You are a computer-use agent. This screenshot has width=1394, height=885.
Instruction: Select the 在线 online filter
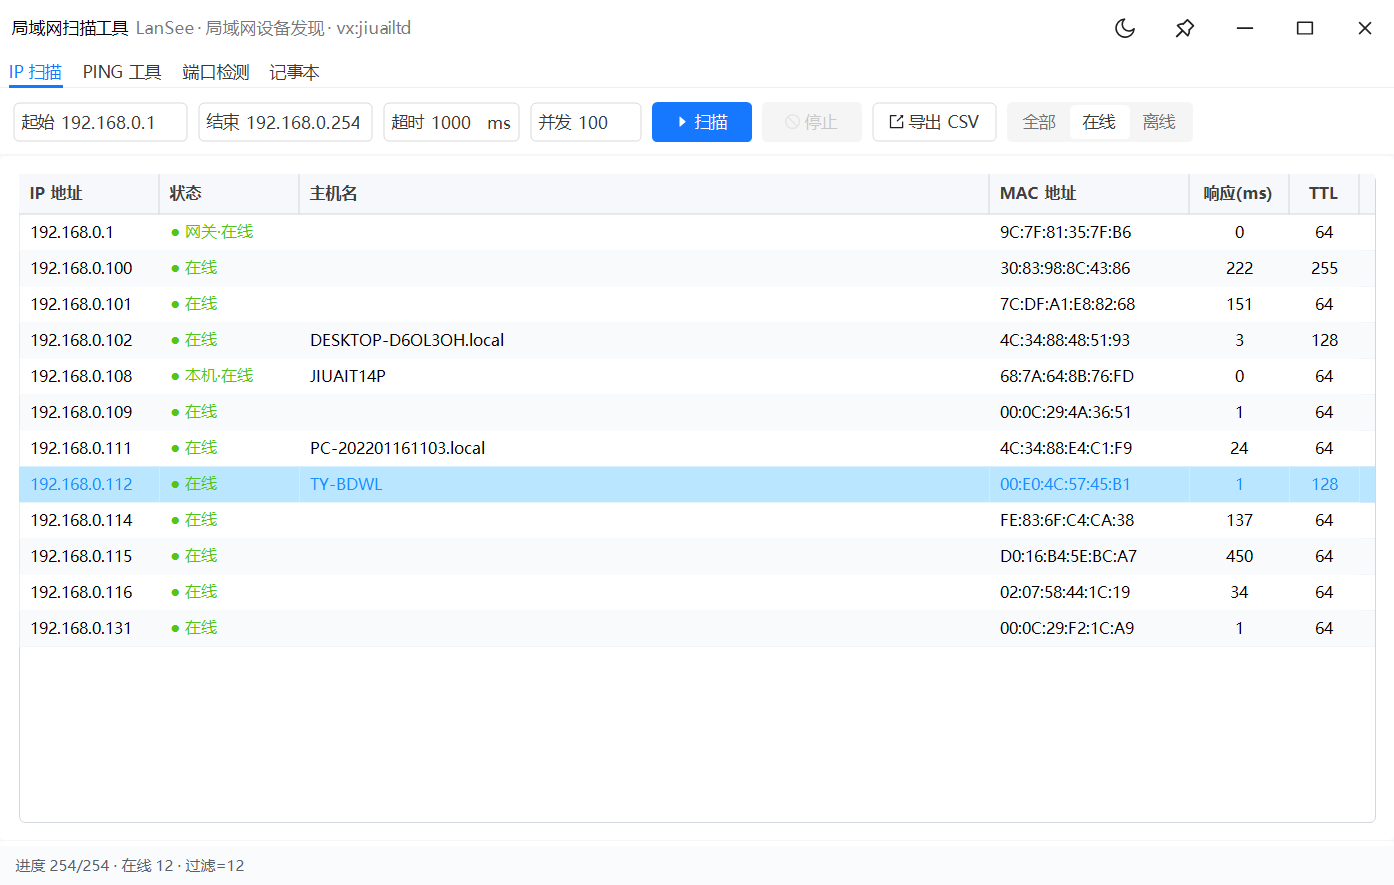1099,122
